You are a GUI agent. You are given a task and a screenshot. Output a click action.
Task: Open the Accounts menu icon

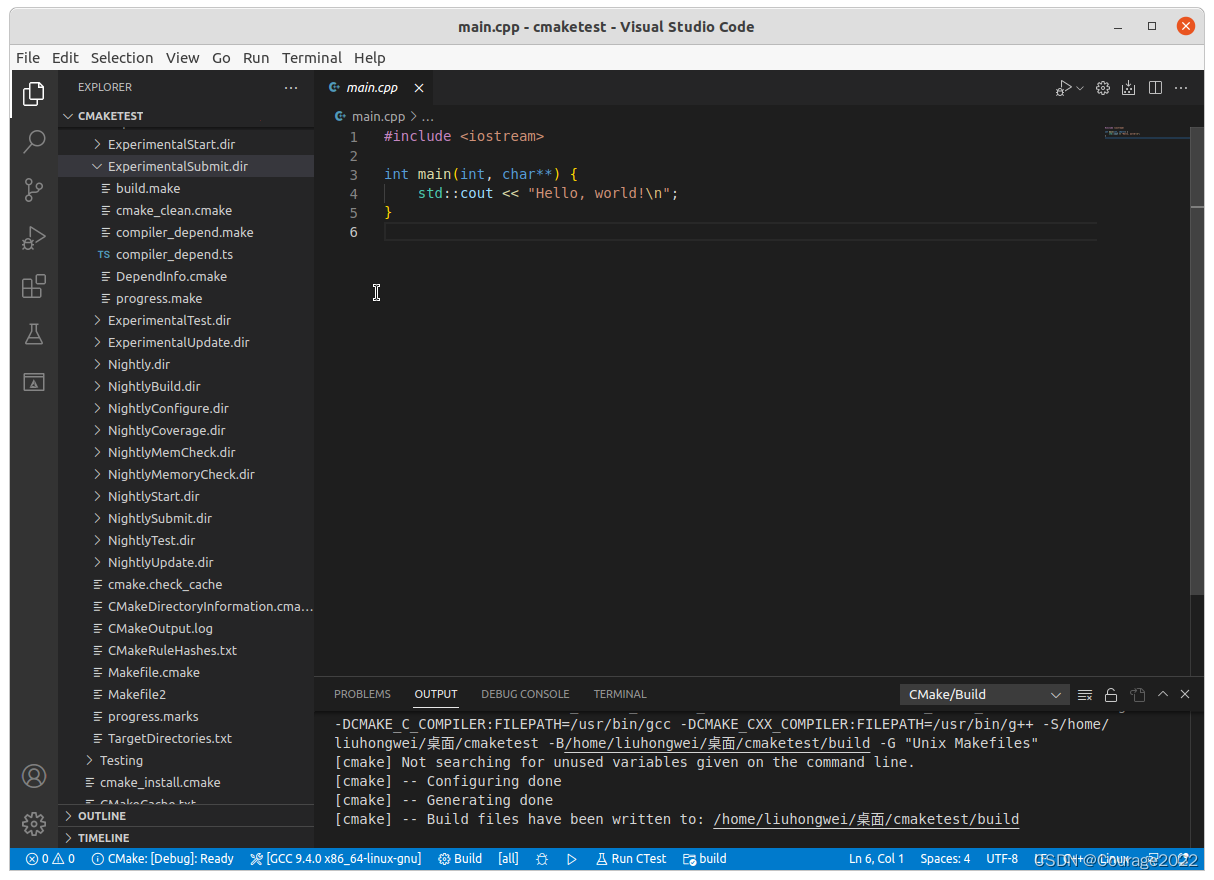(x=34, y=776)
